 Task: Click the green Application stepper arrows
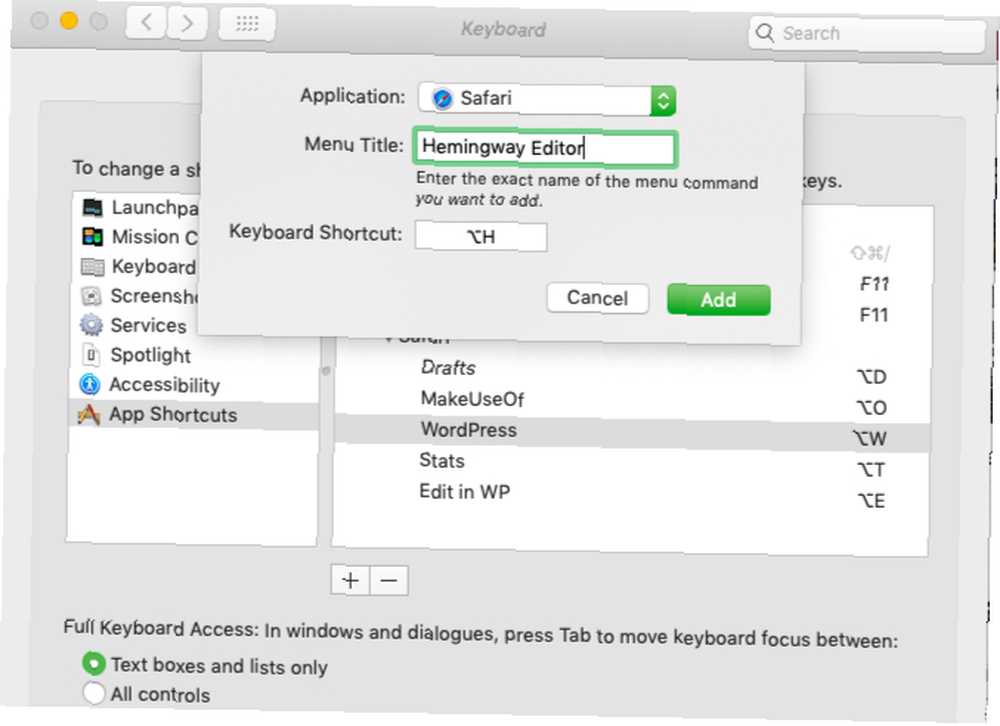[663, 100]
